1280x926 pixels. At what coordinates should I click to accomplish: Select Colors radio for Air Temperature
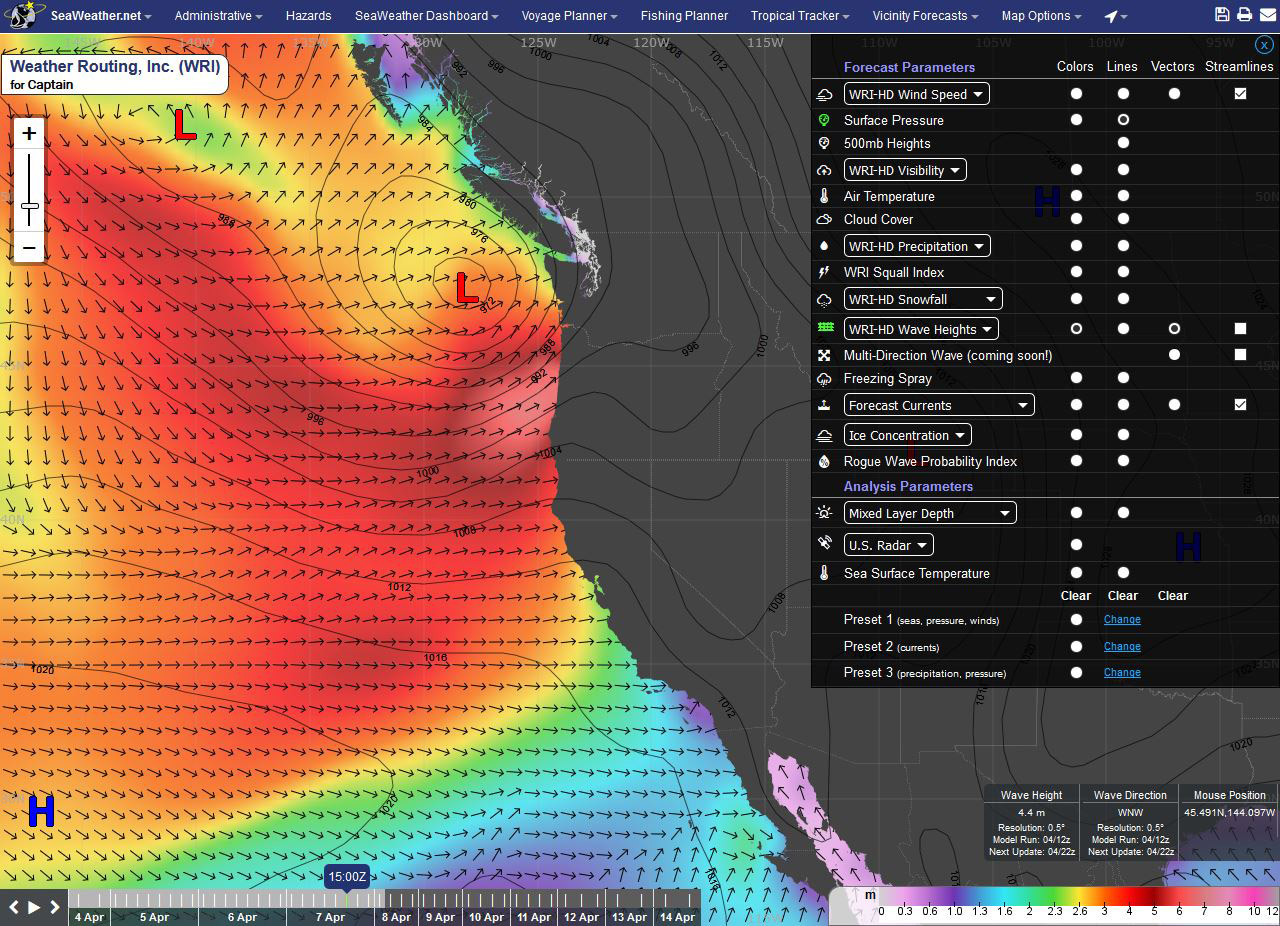pos(1076,196)
